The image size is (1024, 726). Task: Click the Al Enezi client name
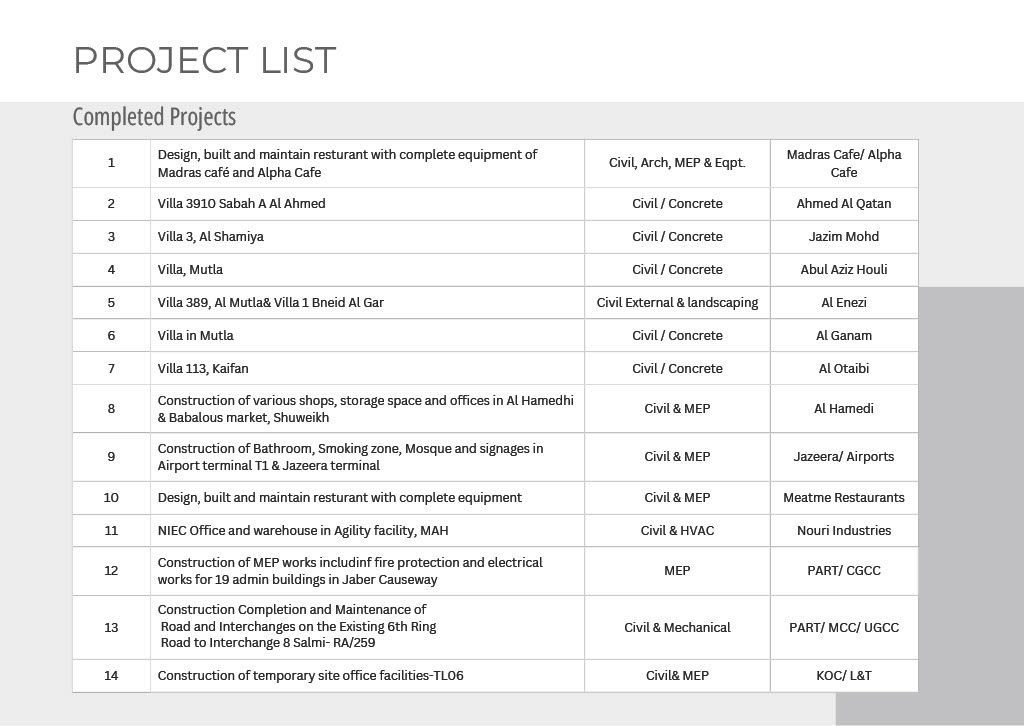click(x=843, y=303)
